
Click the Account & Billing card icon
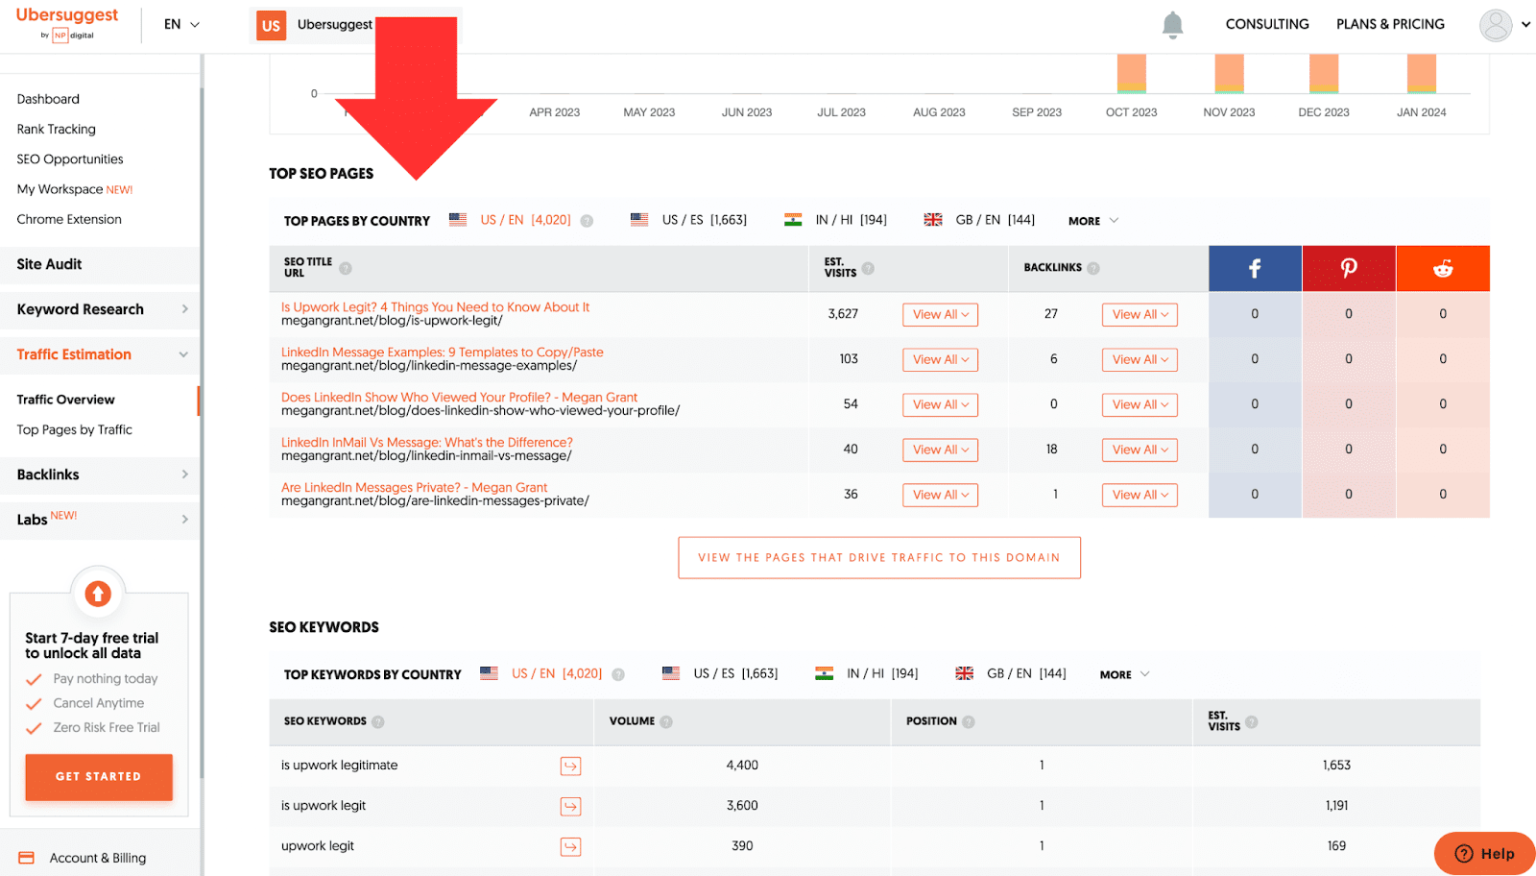tap(27, 858)
